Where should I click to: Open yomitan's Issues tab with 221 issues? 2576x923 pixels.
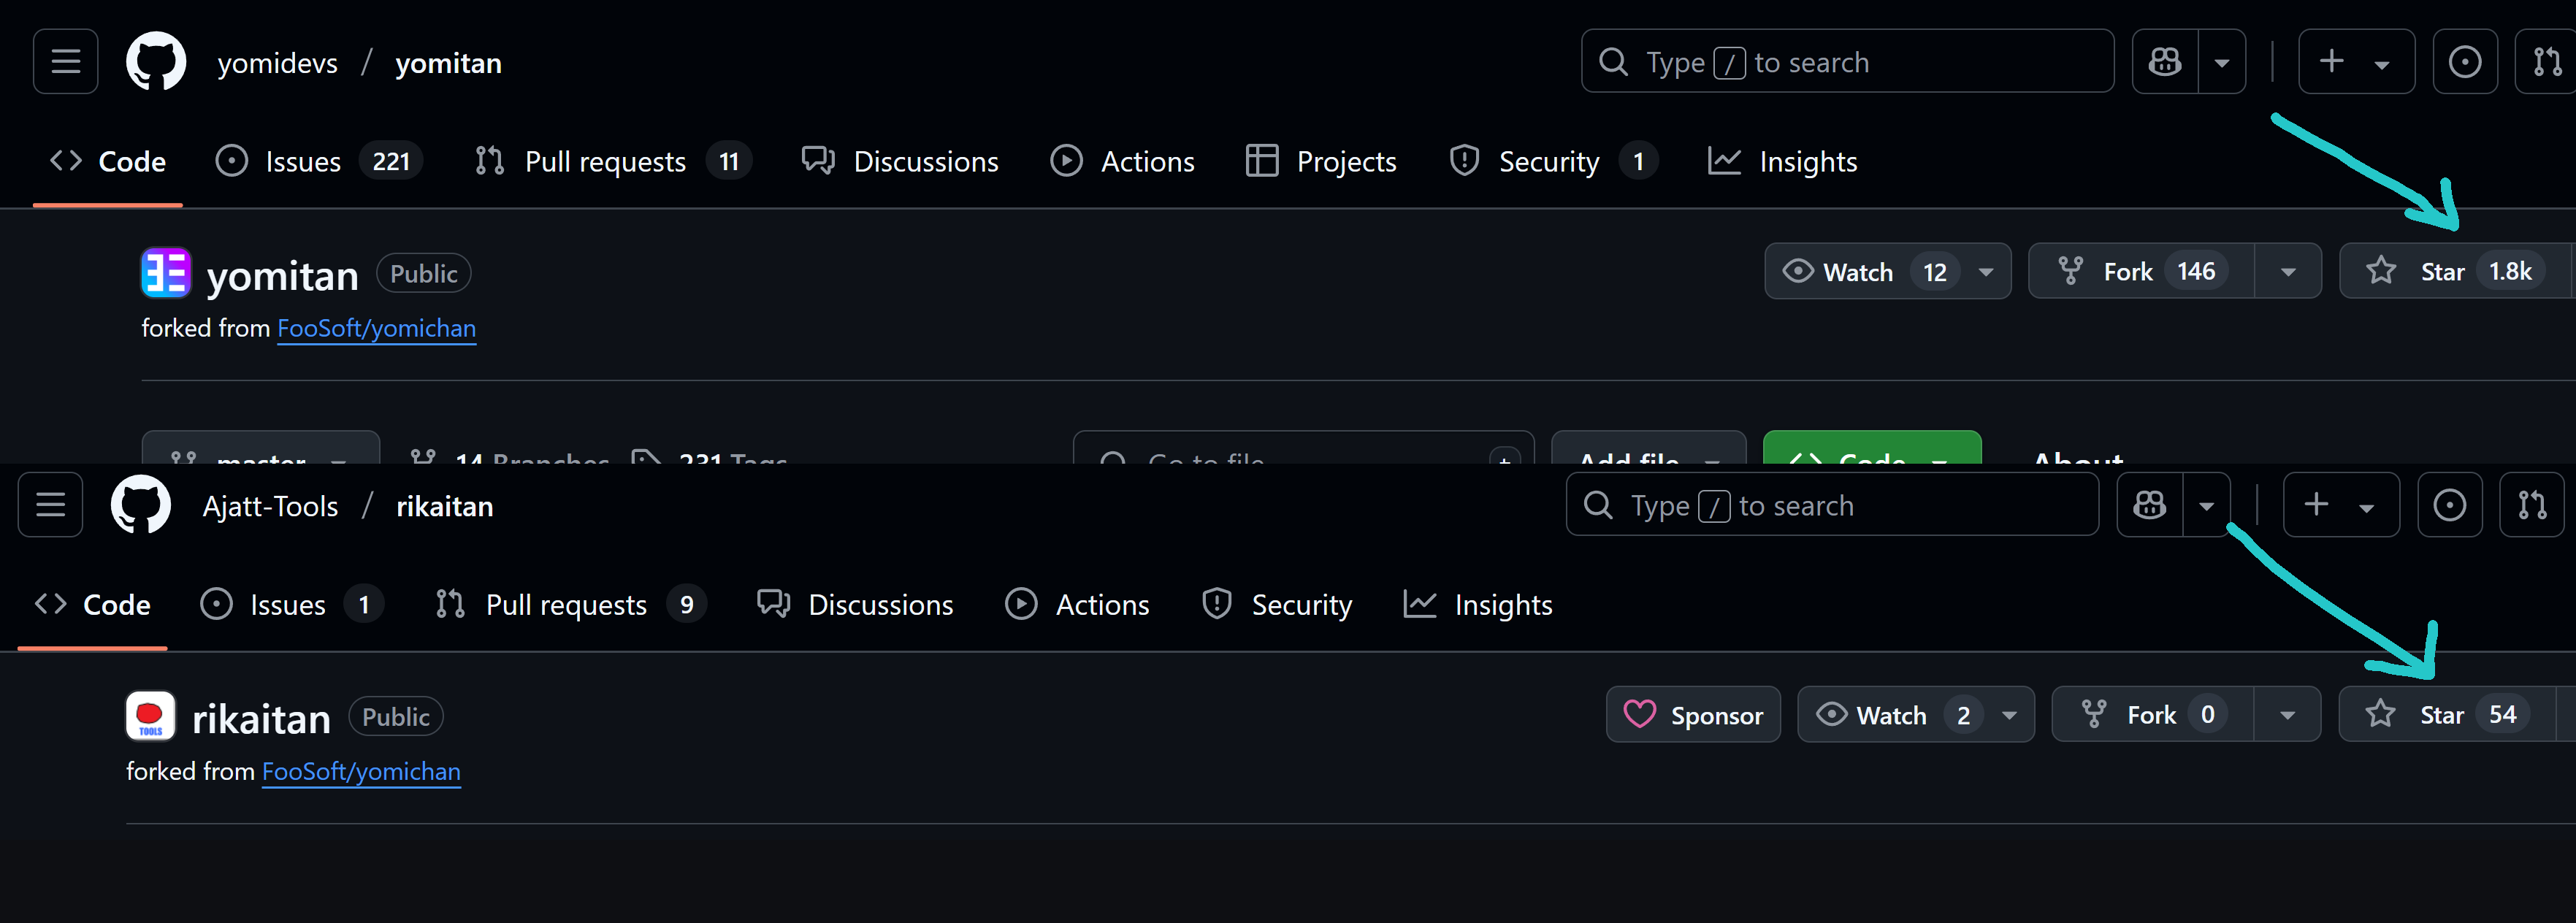pyautogui.click(x=319, y=161)
